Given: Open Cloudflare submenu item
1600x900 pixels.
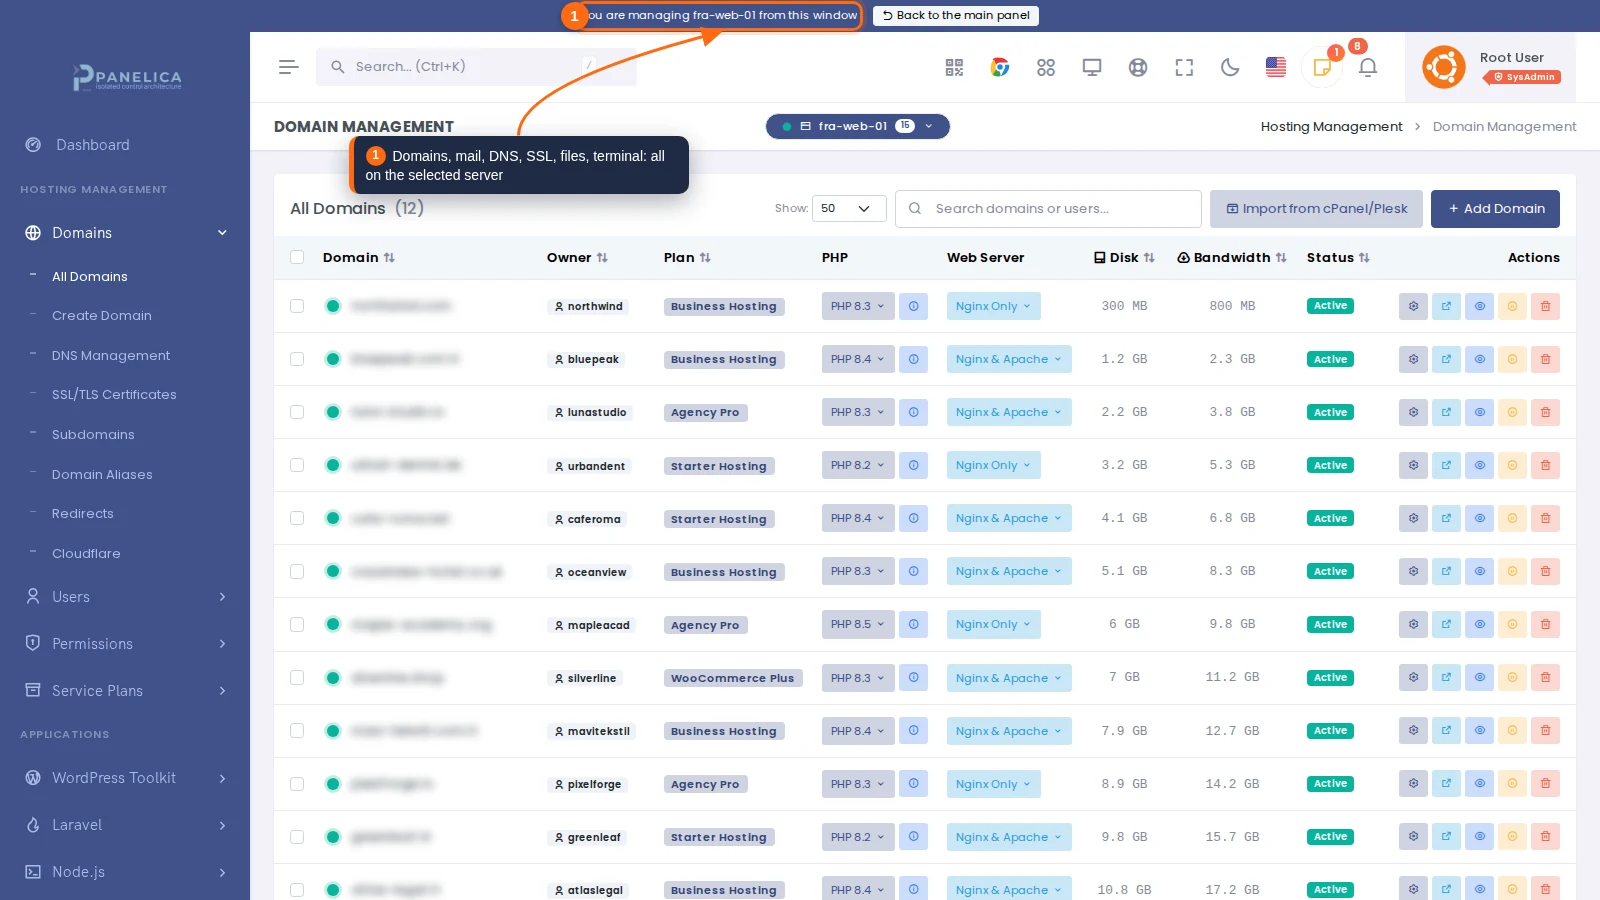Looking at the screenshot, I should 86,554.
